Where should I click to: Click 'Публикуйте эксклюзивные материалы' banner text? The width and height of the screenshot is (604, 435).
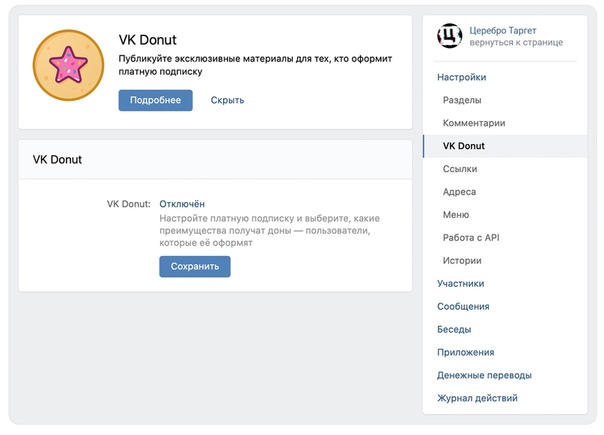pyautogui.click(x=255, y=65)
